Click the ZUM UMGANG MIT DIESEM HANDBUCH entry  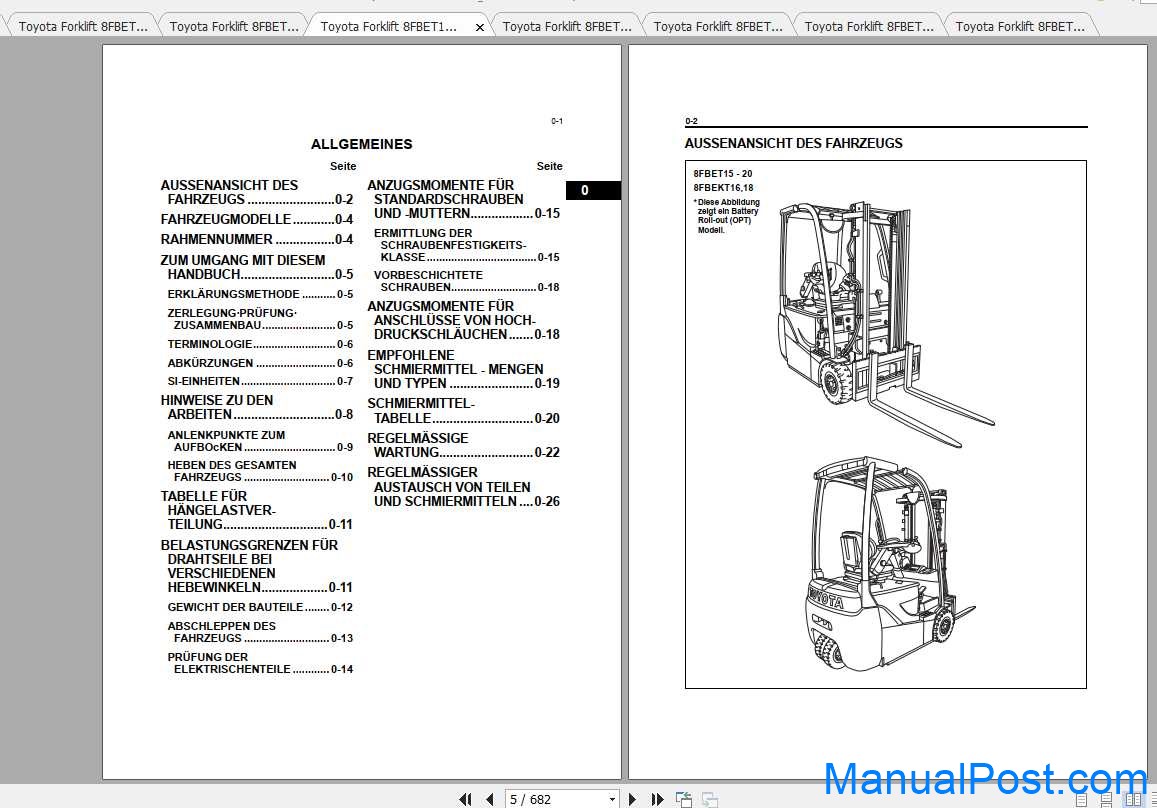(257, 267)
